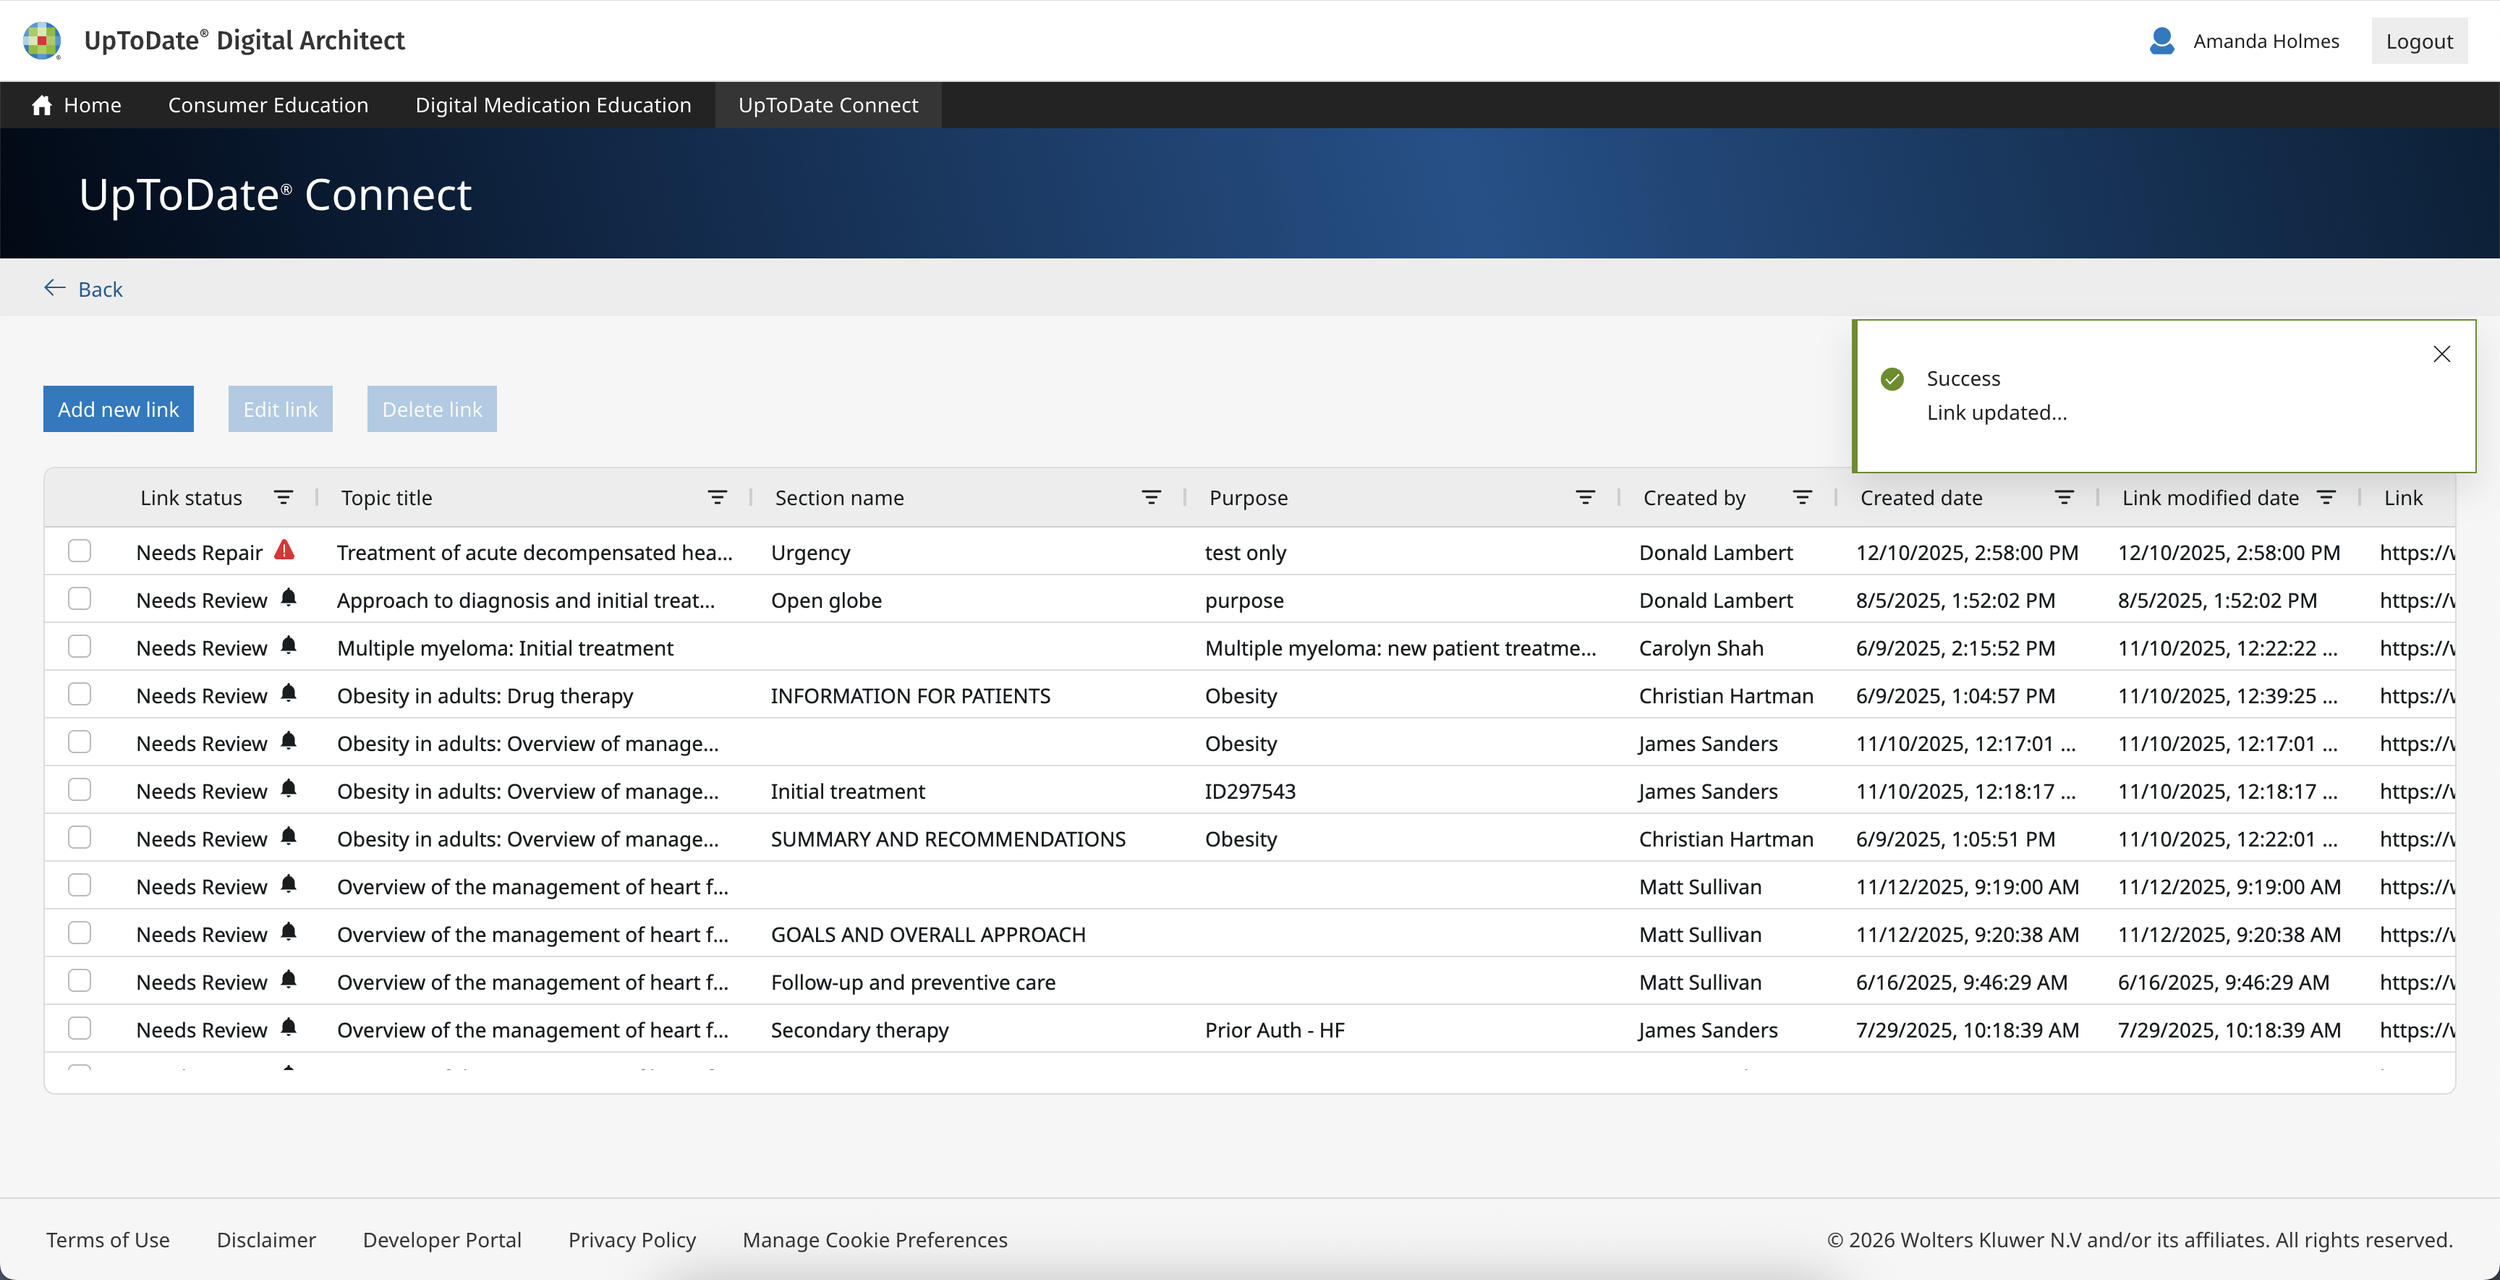This screenshot has width=2500, height=1280.
Task: Click the green Success checkmark icon
Action: 1892,379
